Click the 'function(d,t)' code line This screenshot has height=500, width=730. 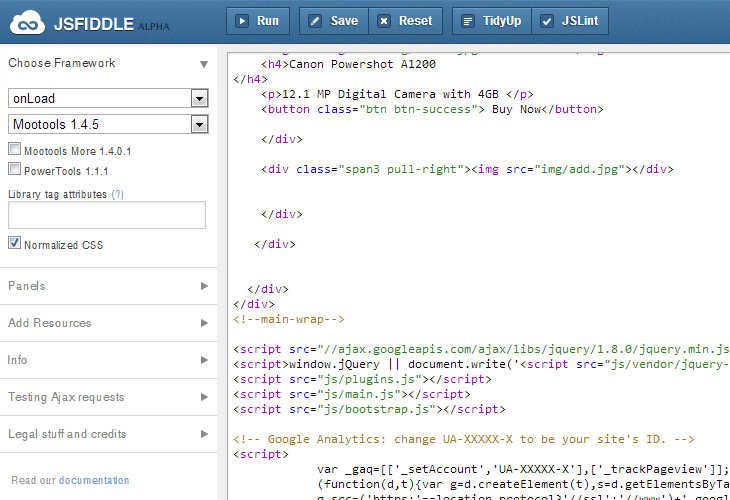[x=523, y=484]
